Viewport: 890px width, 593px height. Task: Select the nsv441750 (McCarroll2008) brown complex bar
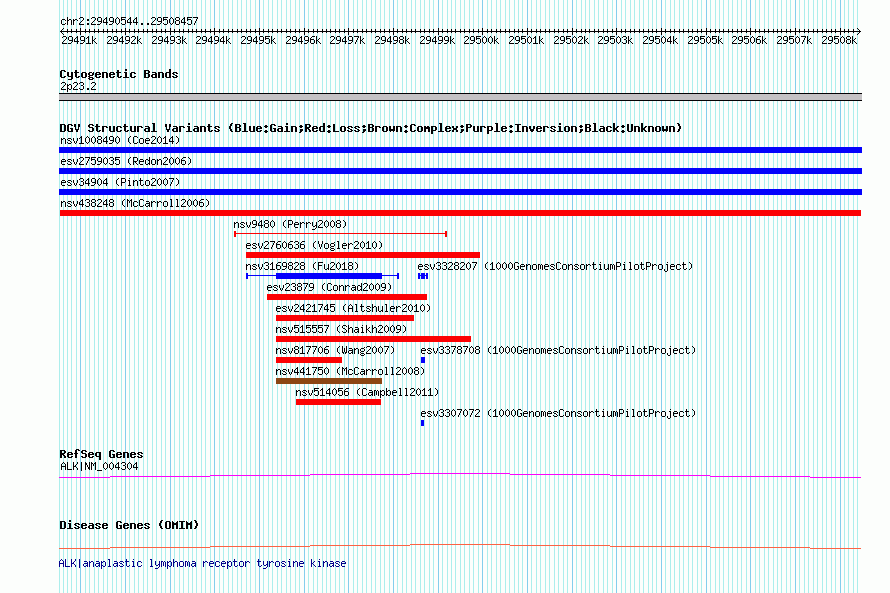click(x=329, y=381)
